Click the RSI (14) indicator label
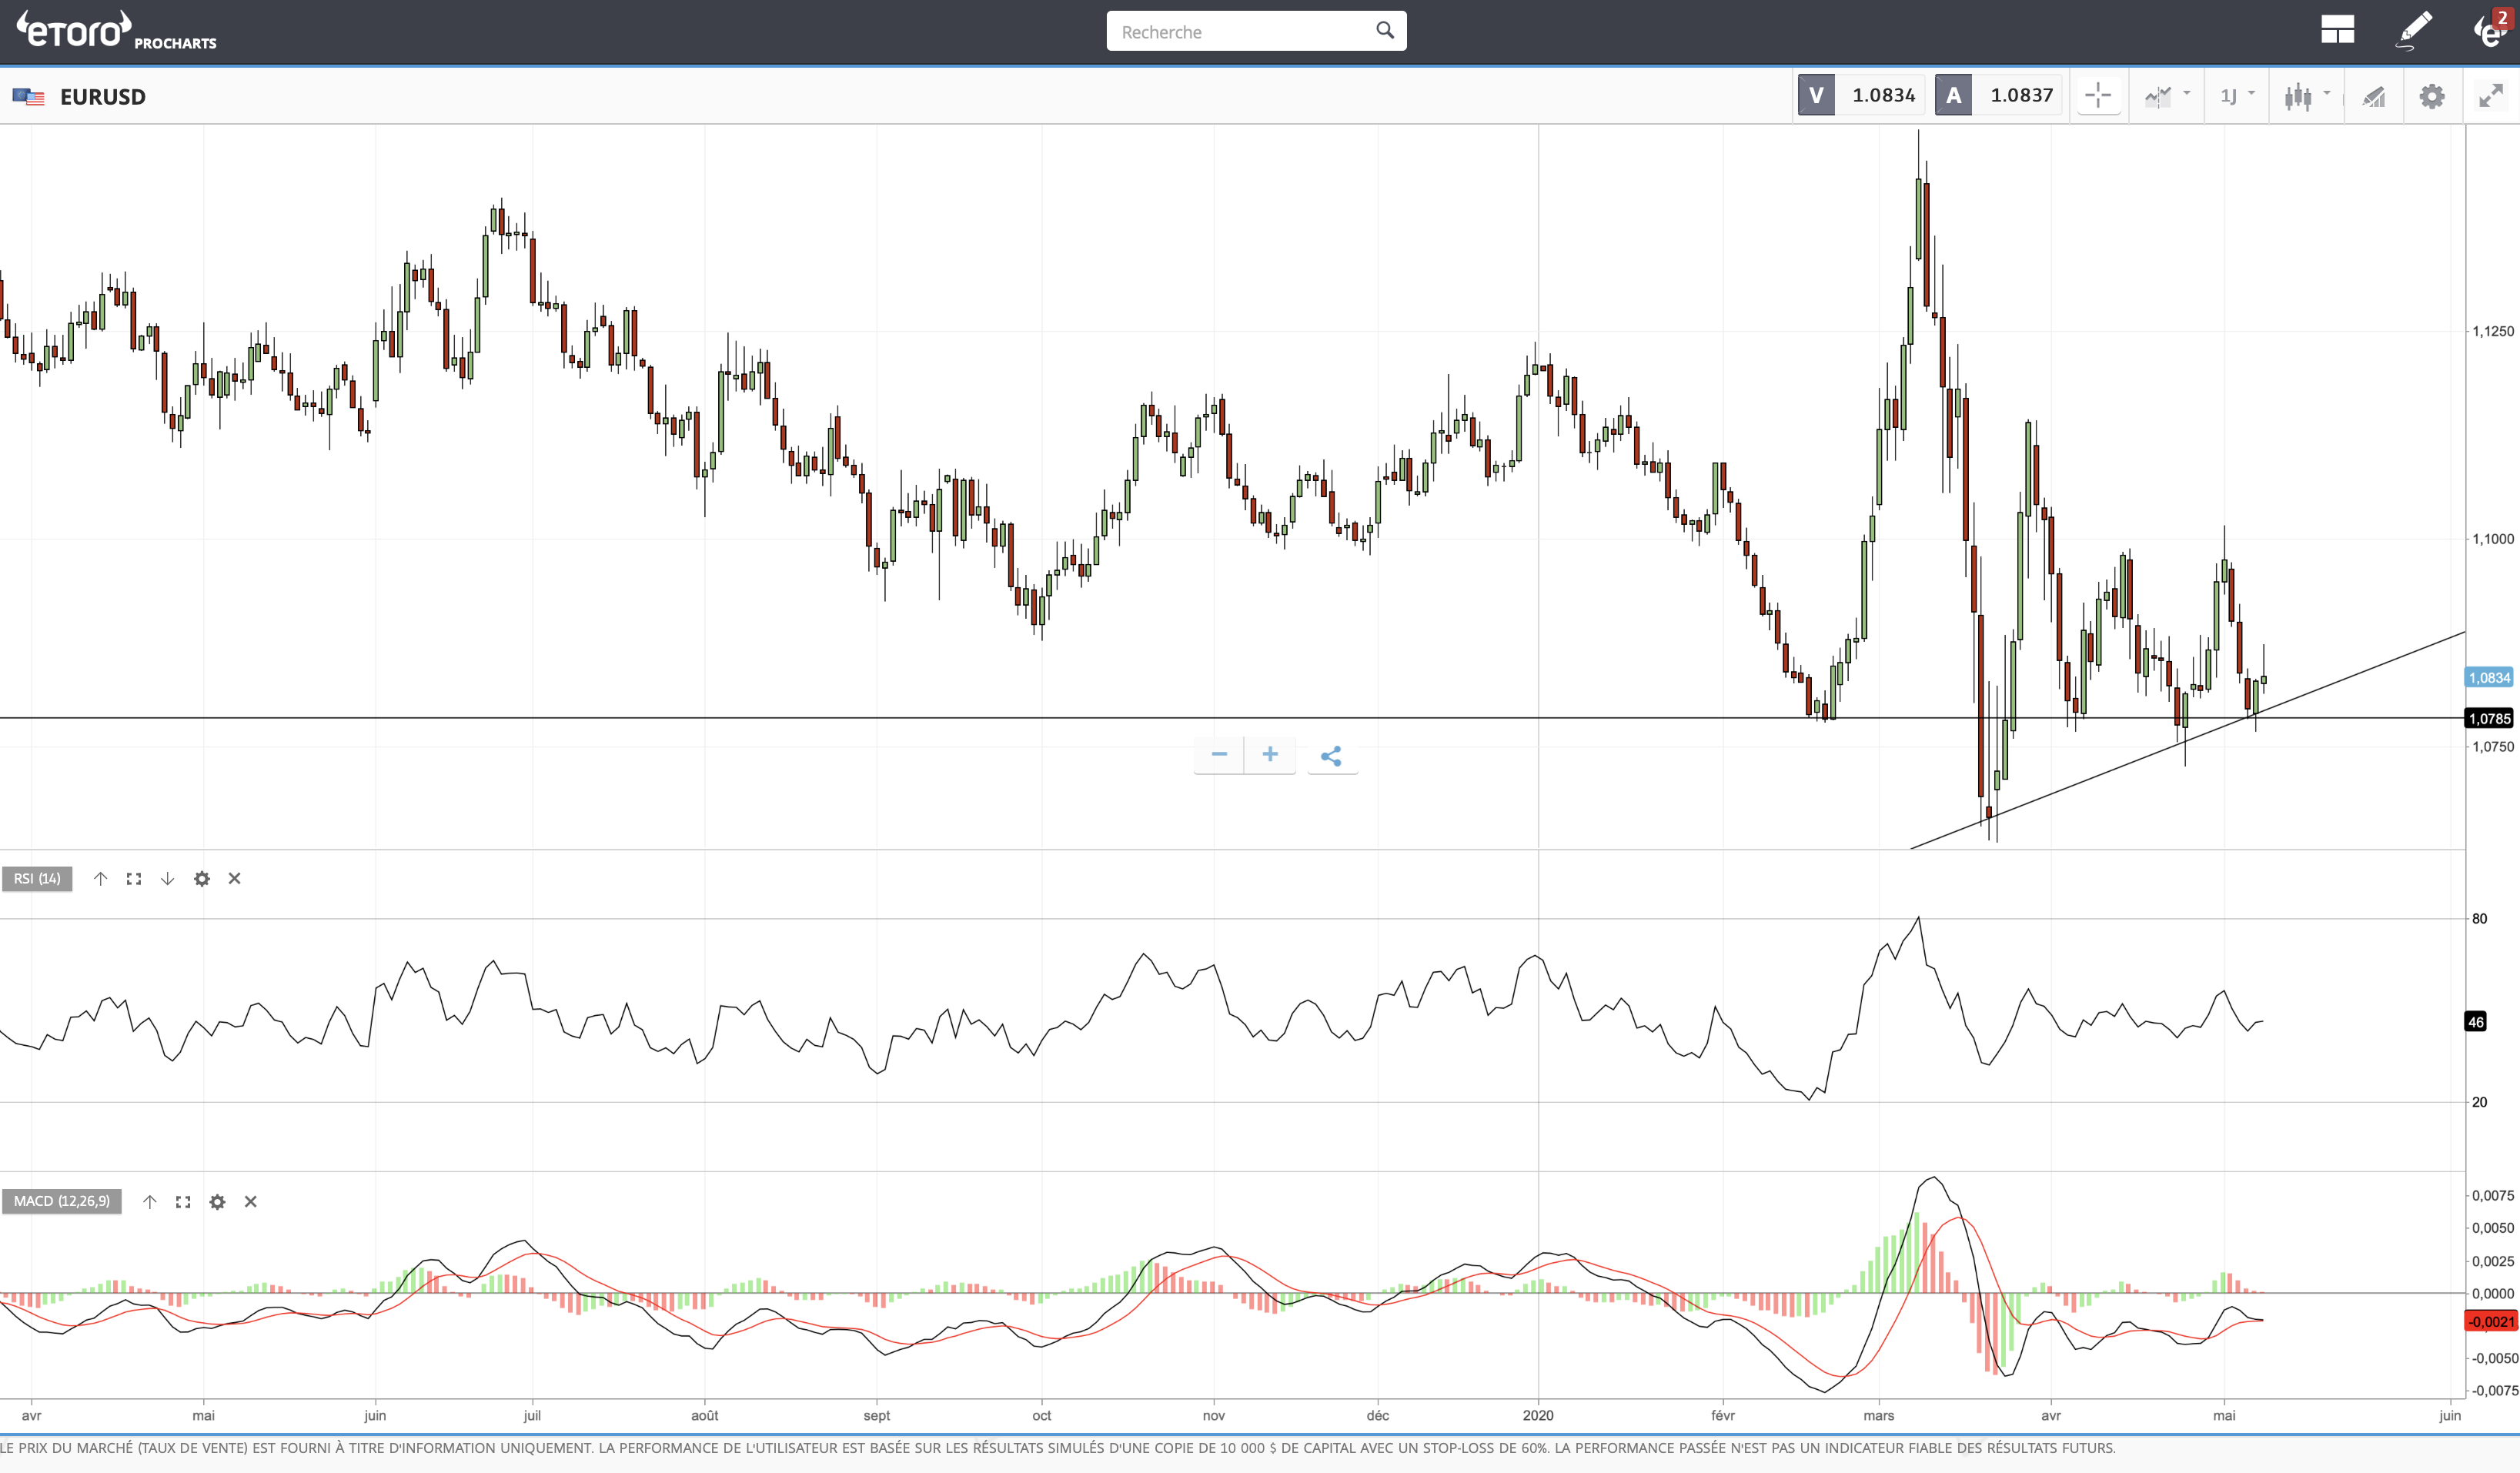2520x1473 pixels. pyautogui.click(x=37, y=878)
